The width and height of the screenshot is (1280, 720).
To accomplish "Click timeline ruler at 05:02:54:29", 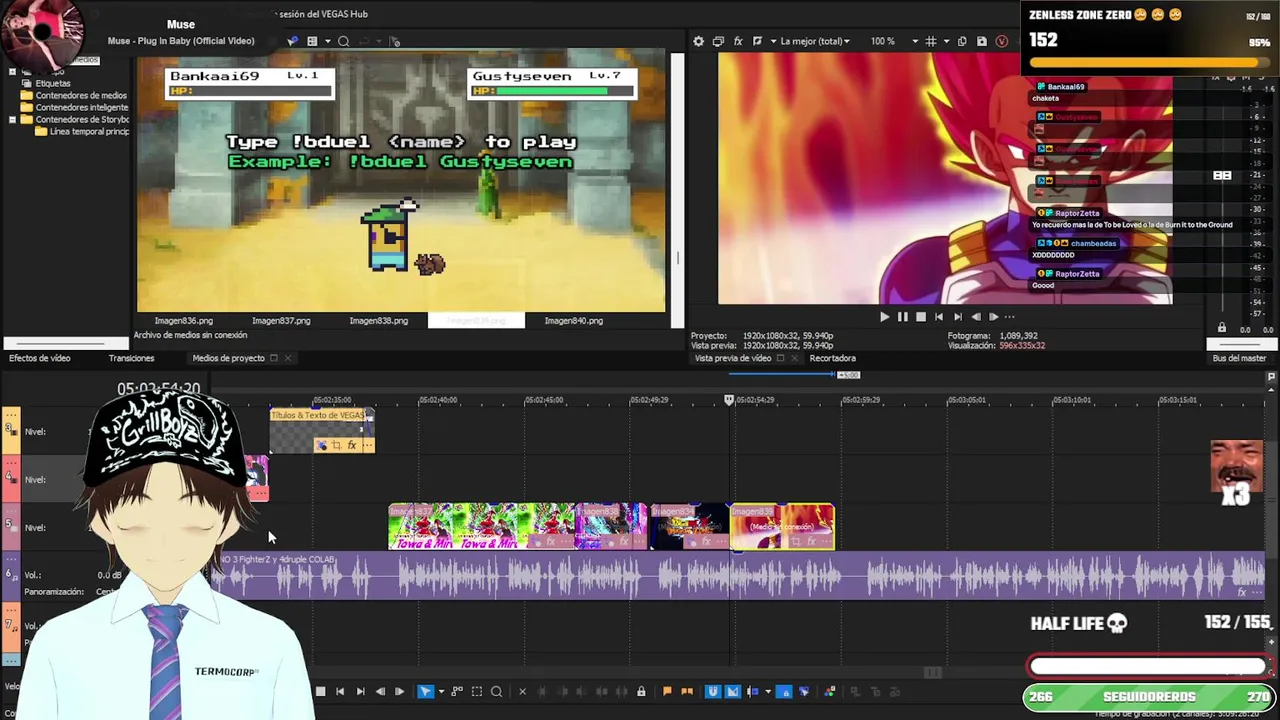I will point(755,400).
